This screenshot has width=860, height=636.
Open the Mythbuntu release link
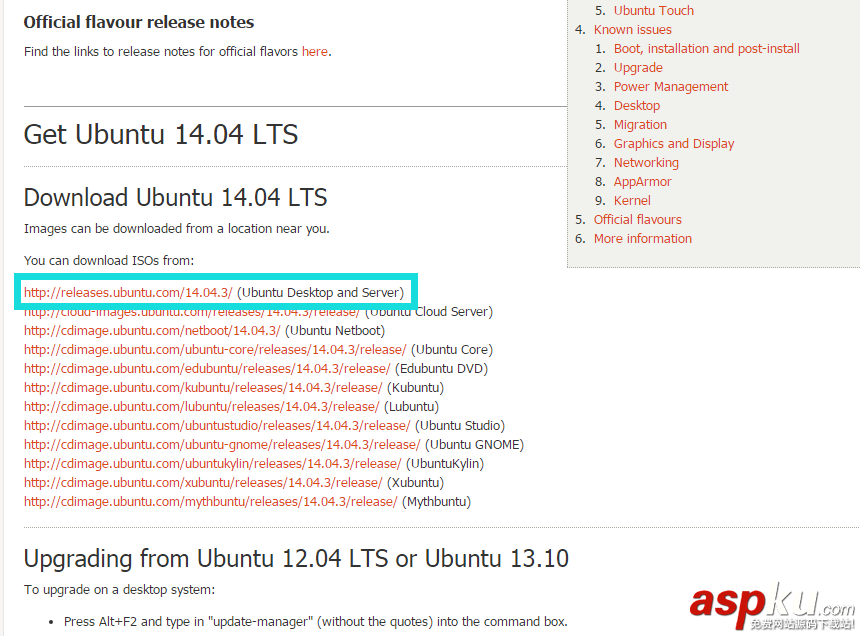tap(210, 502)
